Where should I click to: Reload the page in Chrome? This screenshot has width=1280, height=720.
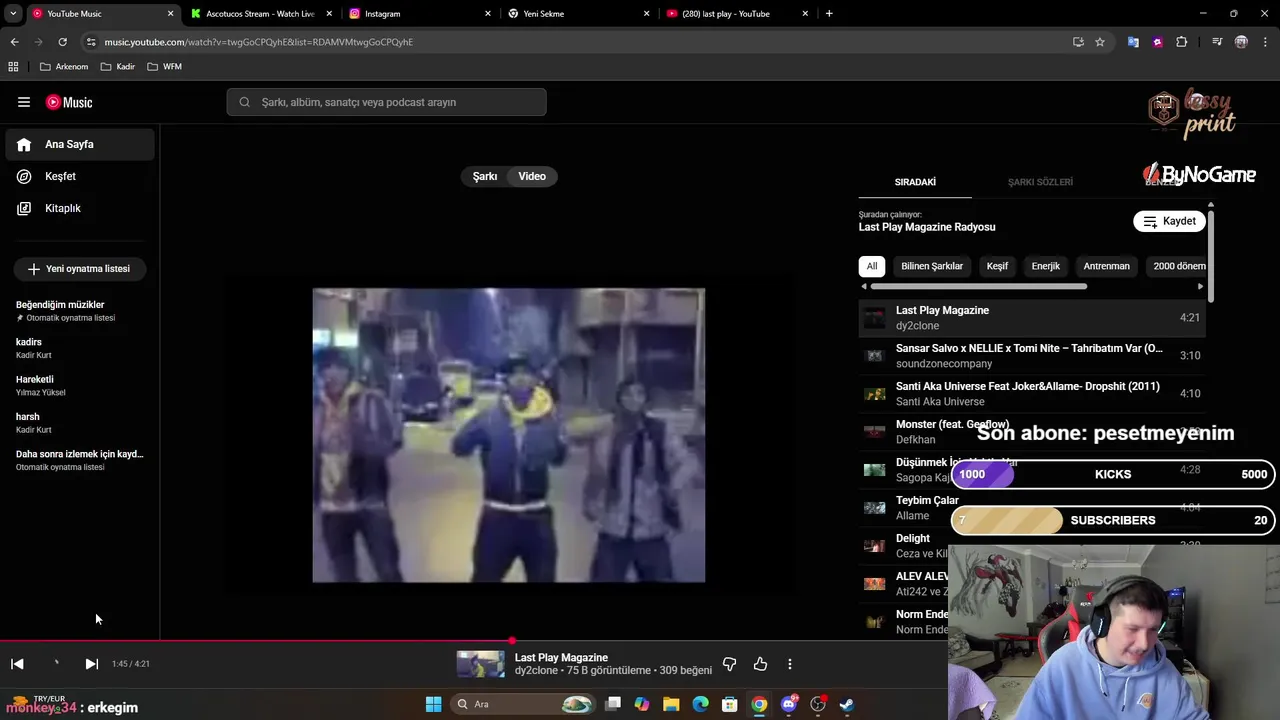click(62, 42)
